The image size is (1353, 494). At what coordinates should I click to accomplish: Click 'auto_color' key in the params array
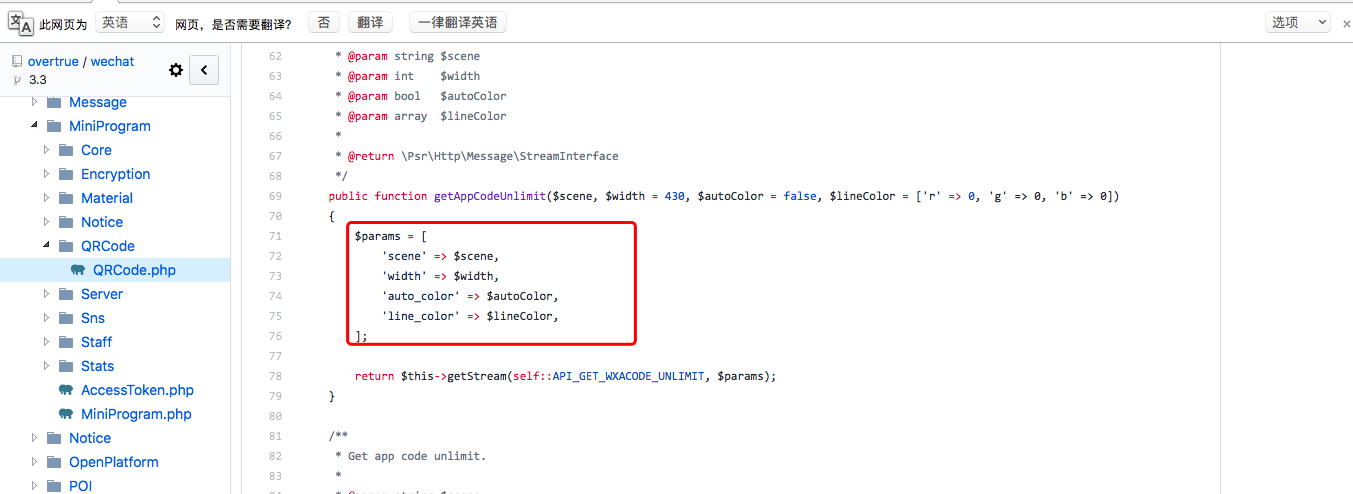coord(421,296)
